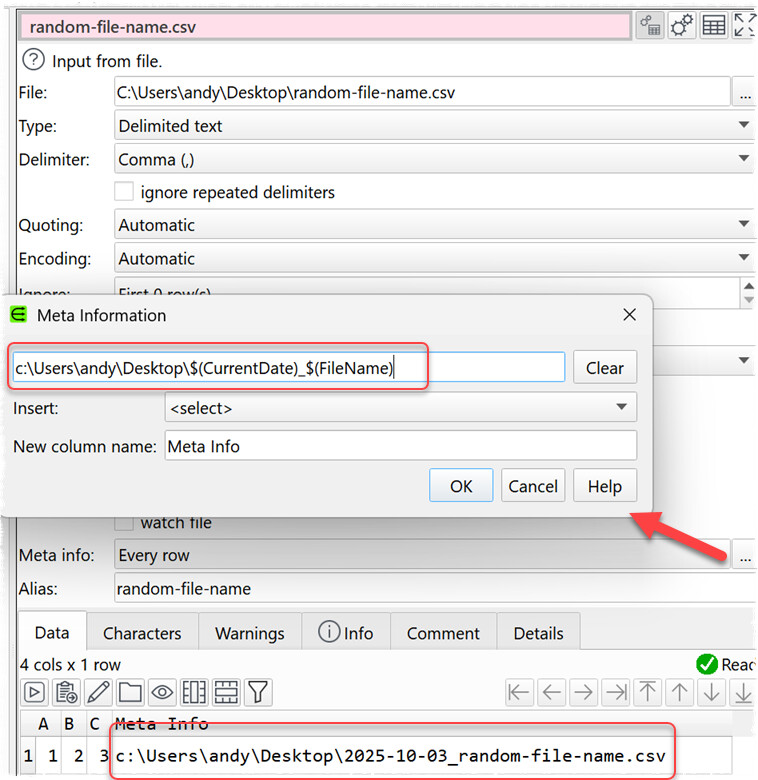This screenshot has height=780, width=758.
Task: Click the table grid icon at top
Action: (714, 26)
